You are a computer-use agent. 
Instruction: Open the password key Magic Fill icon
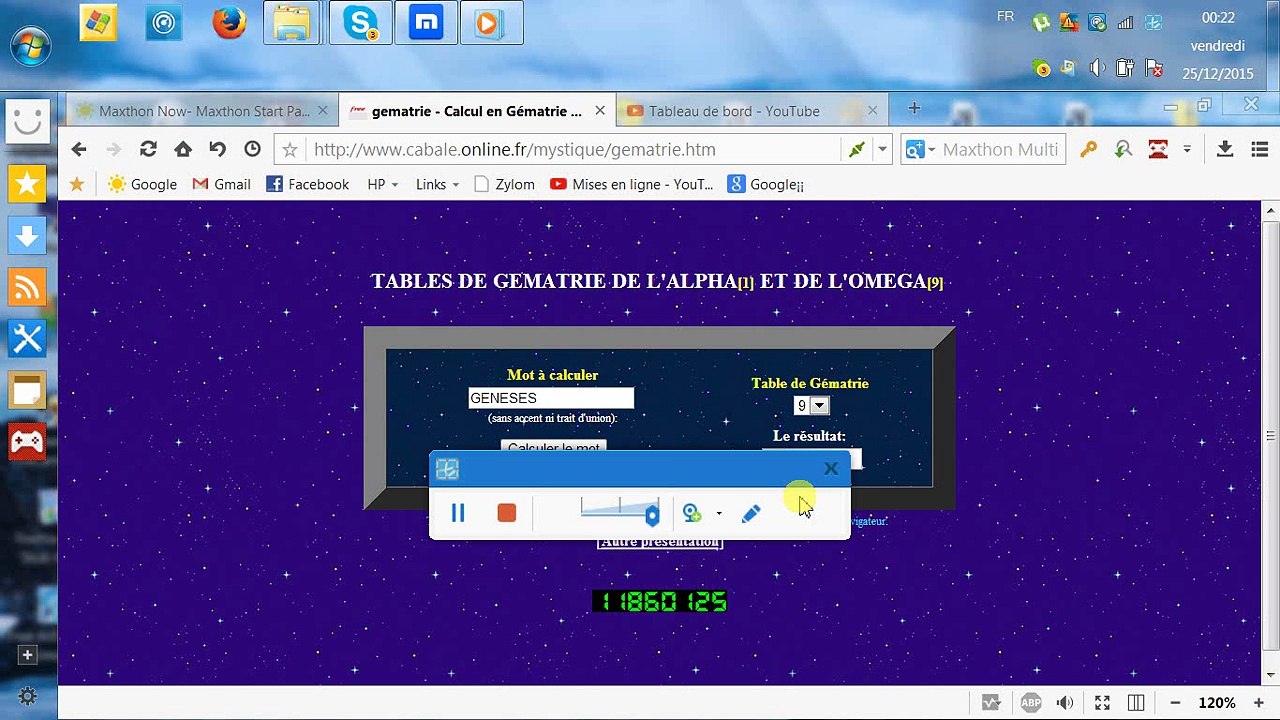click(1088, 149)
